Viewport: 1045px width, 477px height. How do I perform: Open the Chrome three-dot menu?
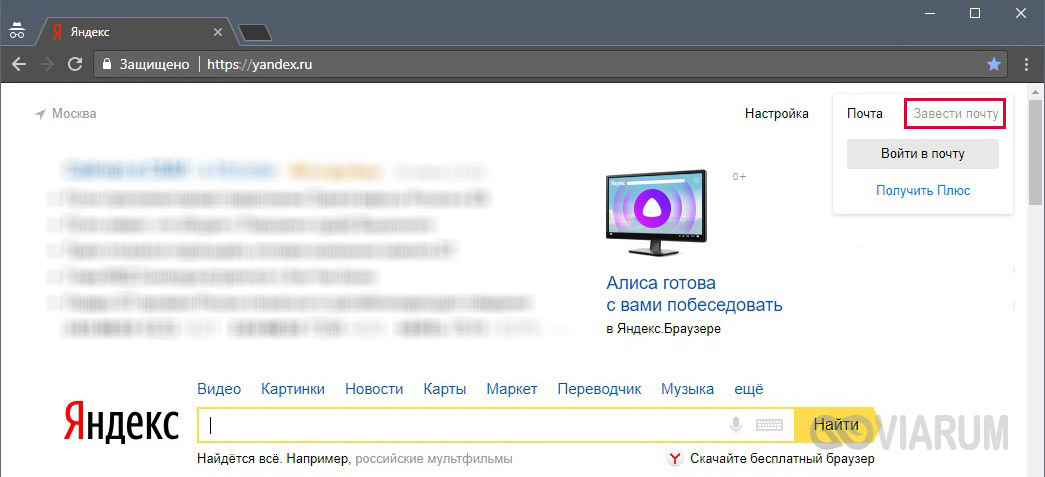(x=1027, y=65)
